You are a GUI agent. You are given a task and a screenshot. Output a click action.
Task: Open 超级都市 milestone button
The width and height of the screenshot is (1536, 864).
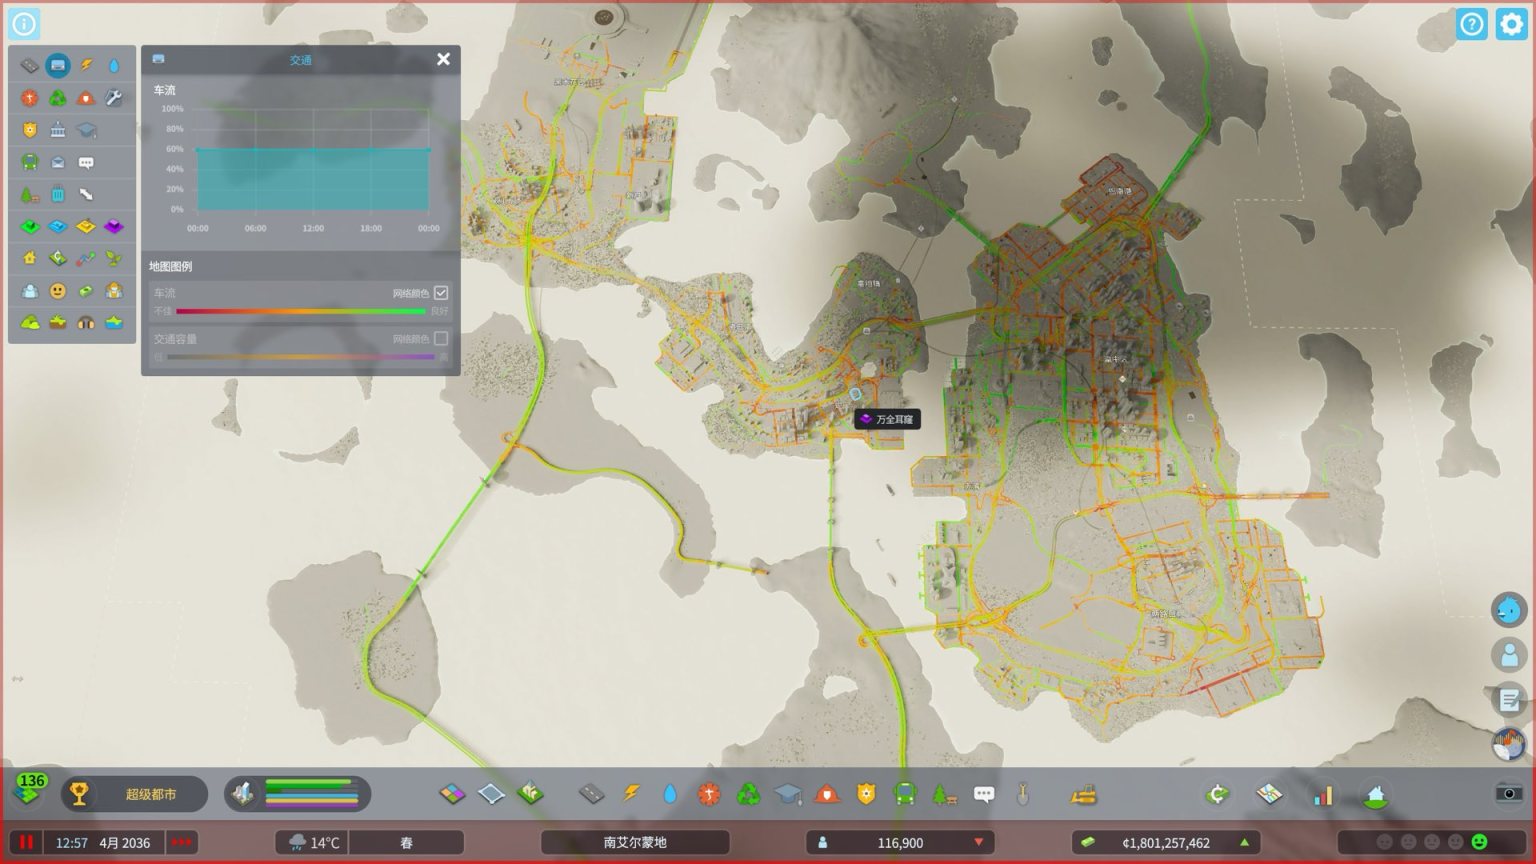135,794
